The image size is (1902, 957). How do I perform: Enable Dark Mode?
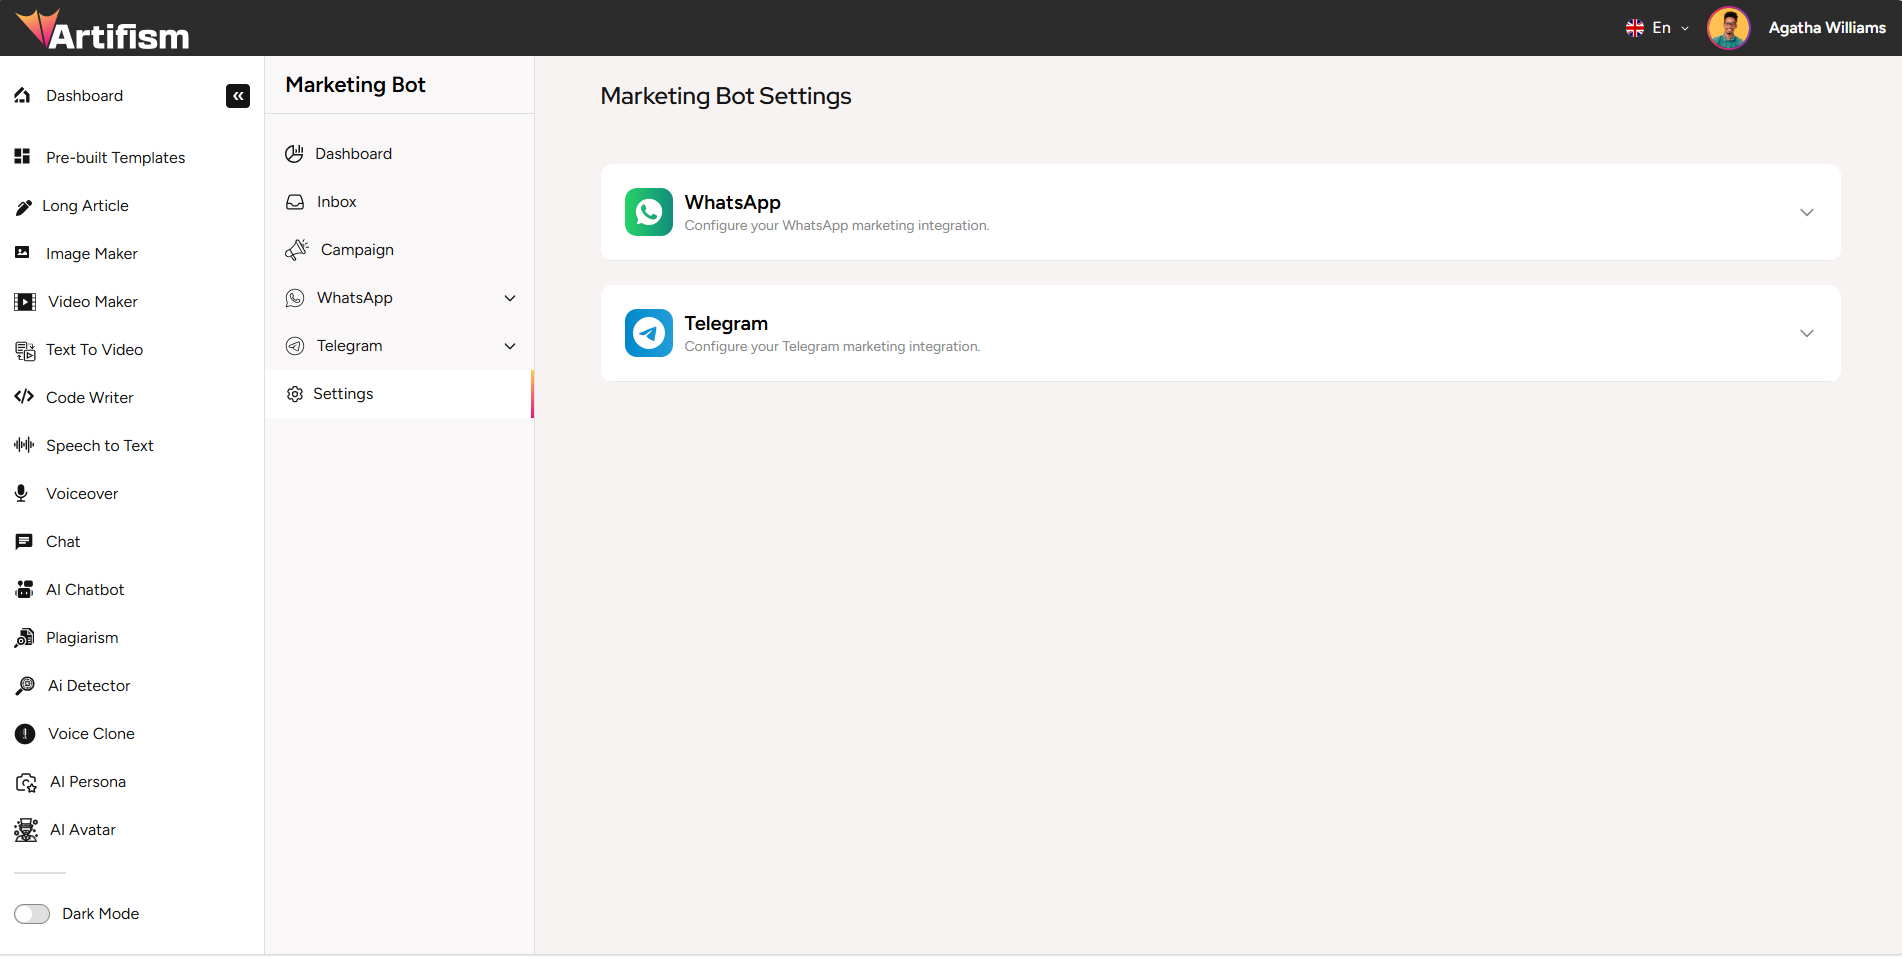[32, 913]
